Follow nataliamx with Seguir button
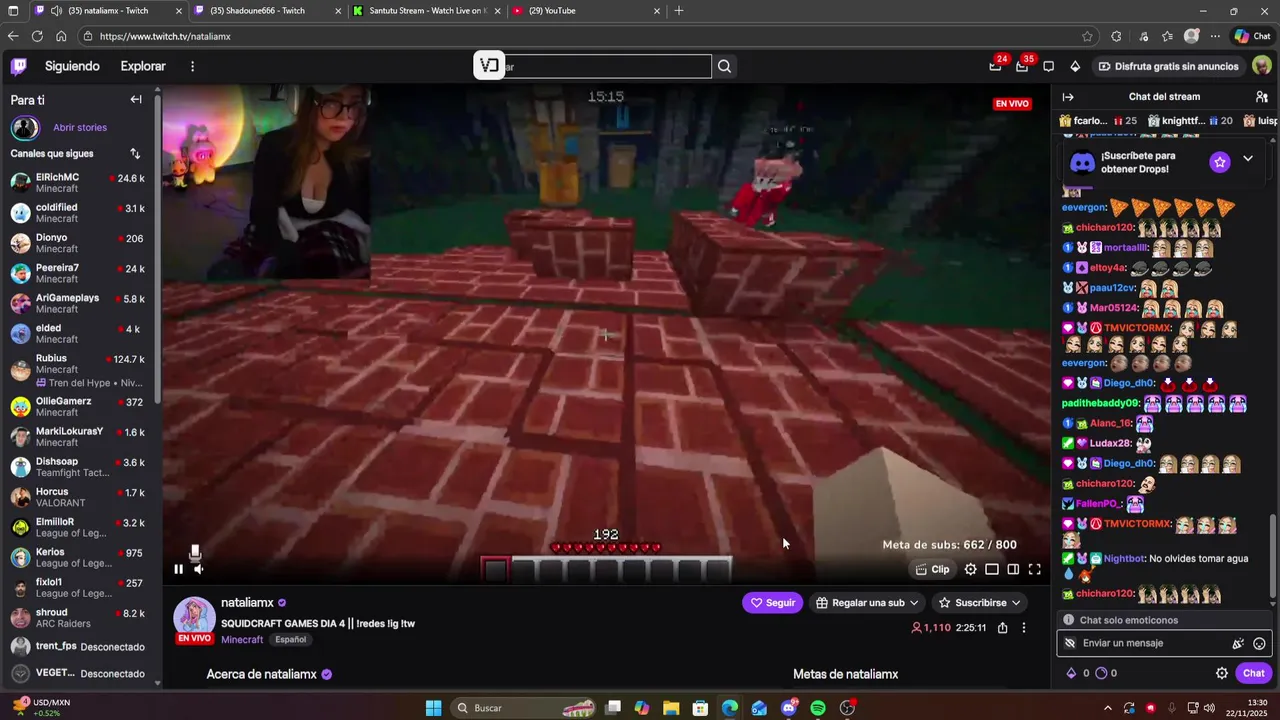 click(773, 603)
